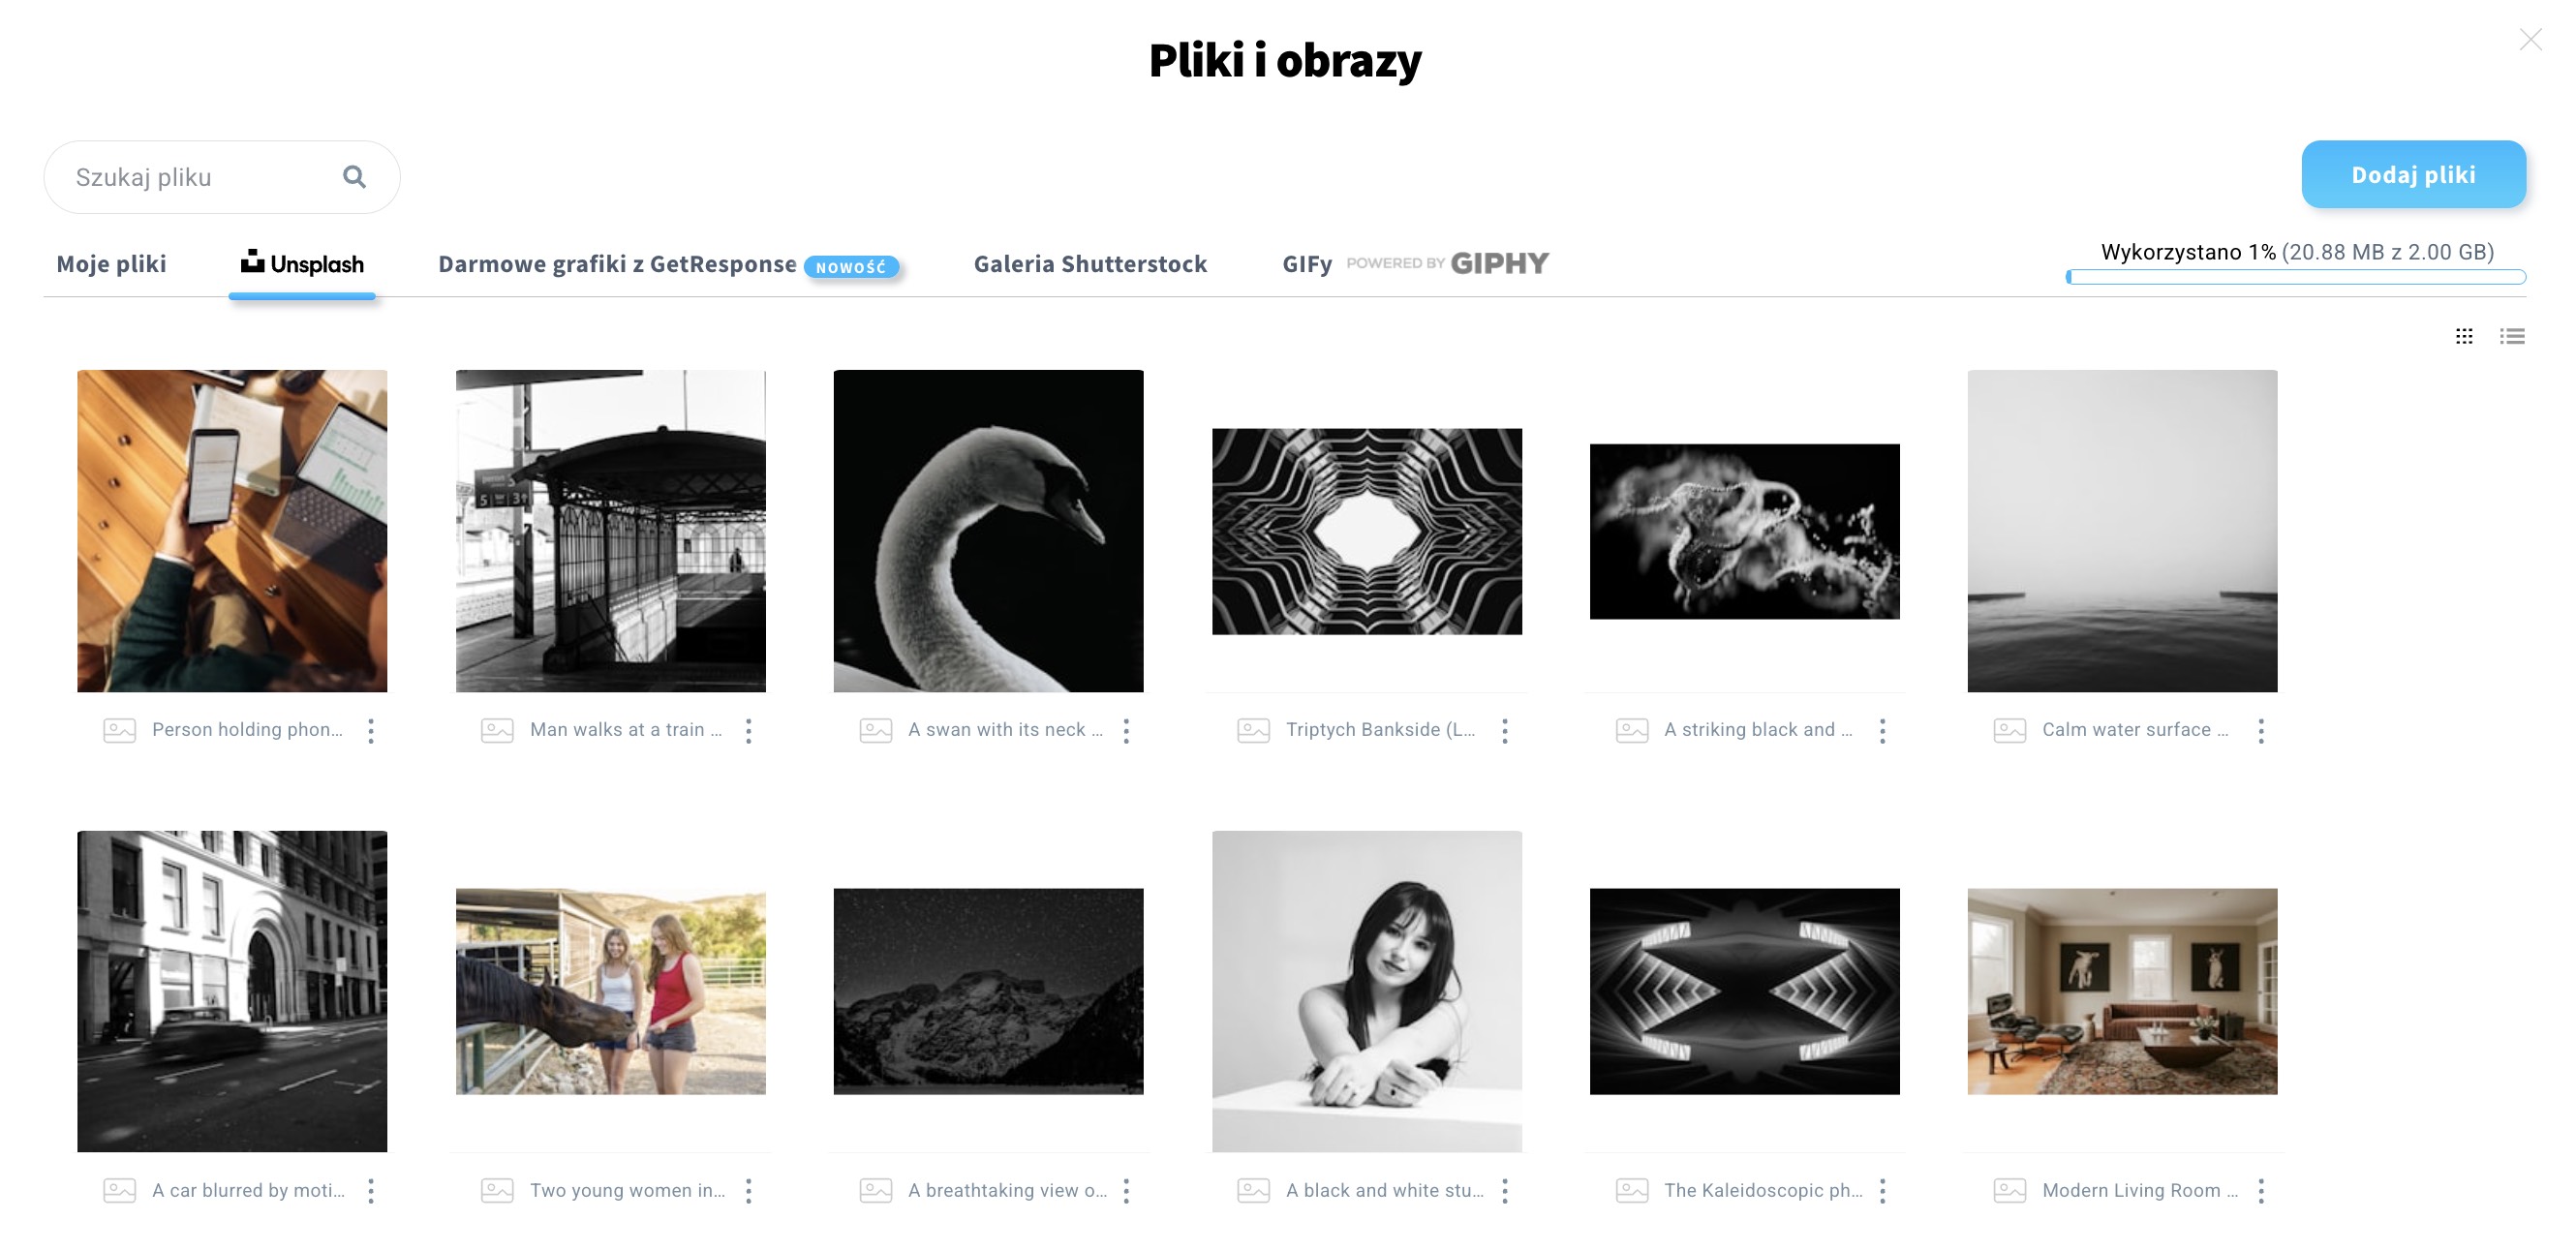Switch to Moje pliki tab
Screen dimensions: 2576x1251
tap(111, 264)
